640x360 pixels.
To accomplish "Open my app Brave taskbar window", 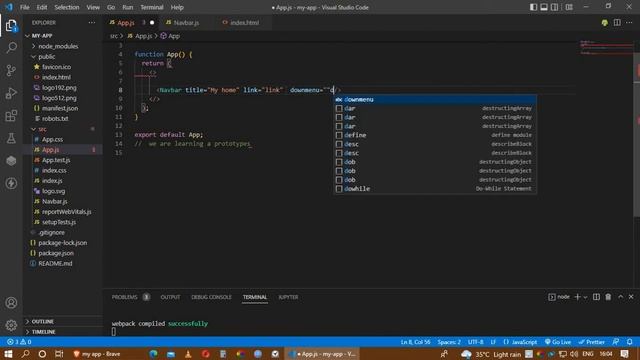I will click(97, 354).
